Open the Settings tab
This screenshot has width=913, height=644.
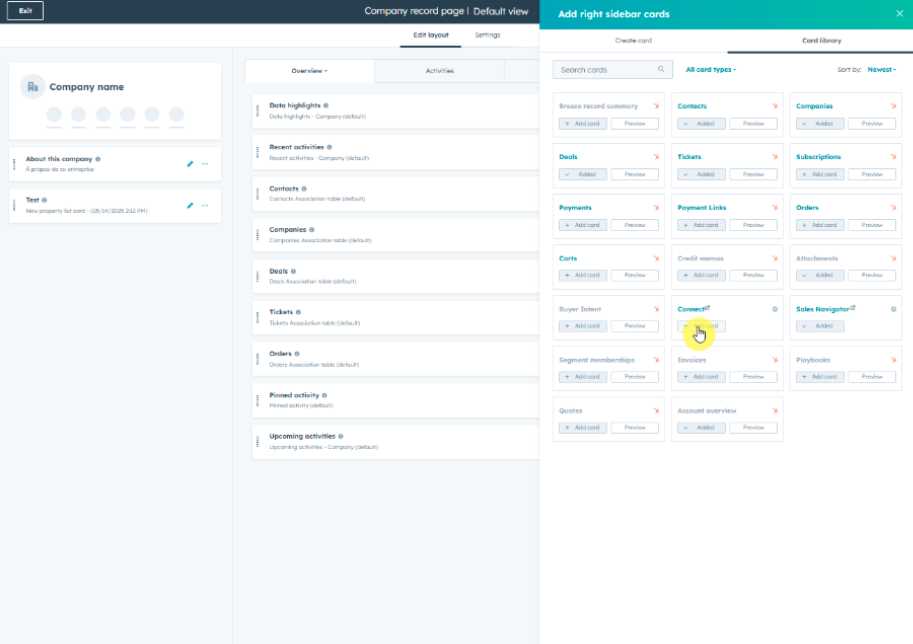pos(487,33)
